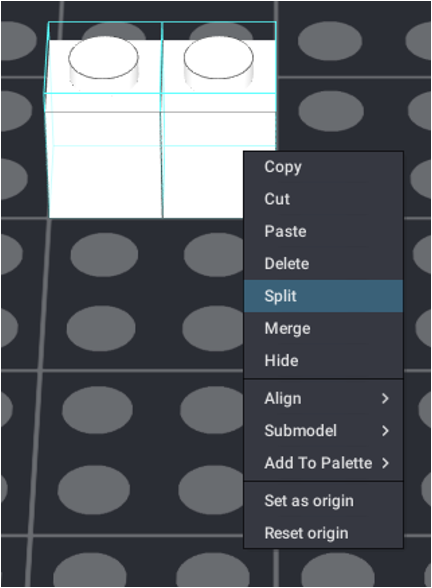Choose Reset origin from the menu
Image resolution: width=432 pixels, height=588 pixels.
pos(323,533)
